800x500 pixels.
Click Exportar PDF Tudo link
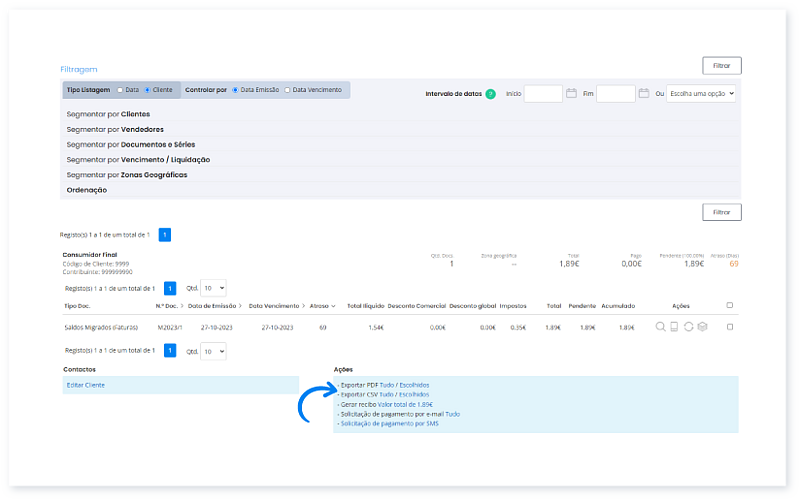click(x=387, y=384)
